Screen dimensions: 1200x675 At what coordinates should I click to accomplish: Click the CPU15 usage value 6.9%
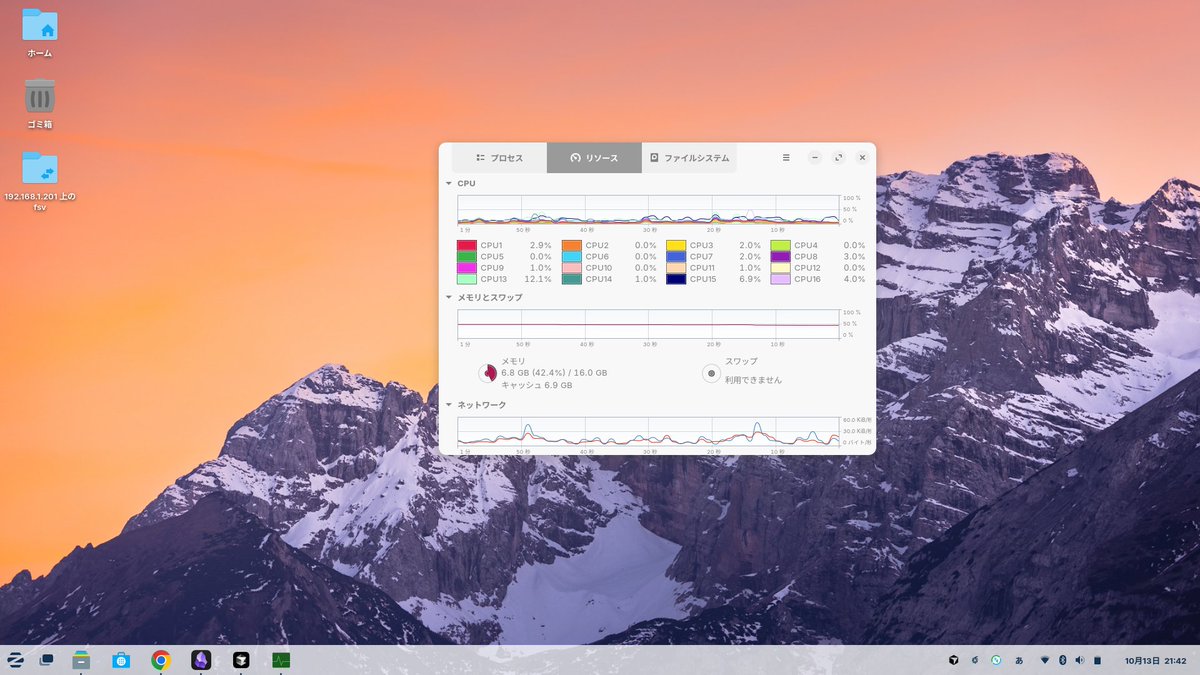748,279
